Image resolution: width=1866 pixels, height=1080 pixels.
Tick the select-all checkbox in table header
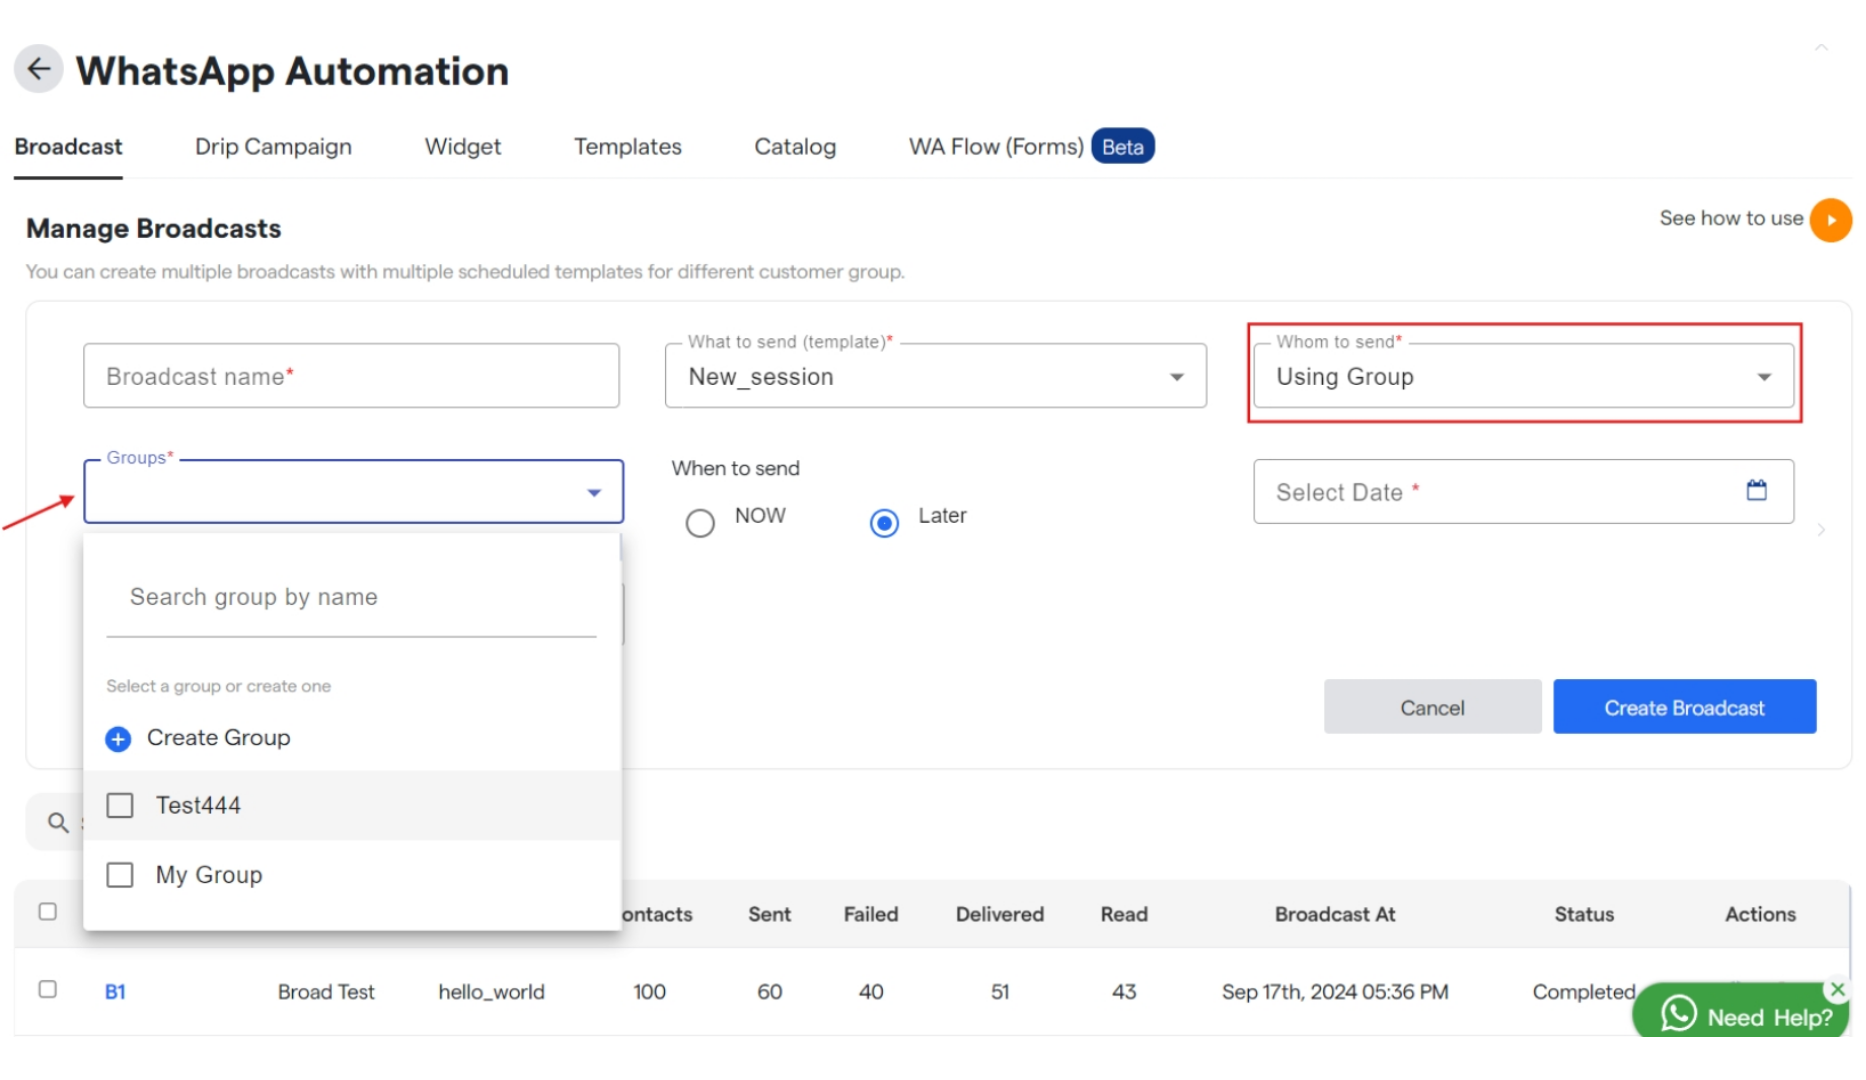click(47, 911)
